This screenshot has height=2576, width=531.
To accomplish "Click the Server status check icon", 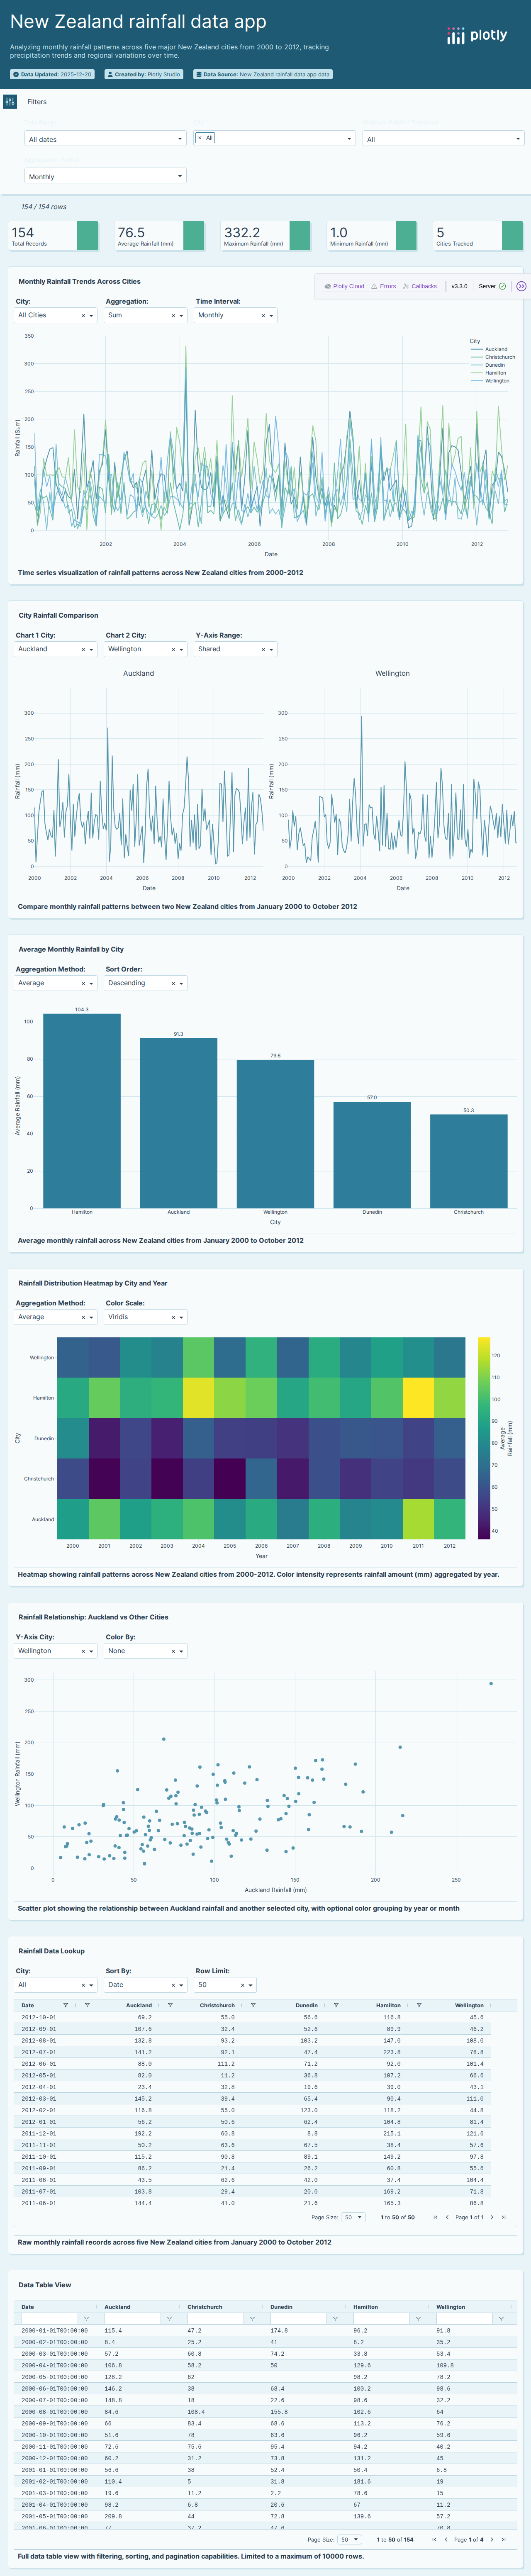I will (502, 286).
